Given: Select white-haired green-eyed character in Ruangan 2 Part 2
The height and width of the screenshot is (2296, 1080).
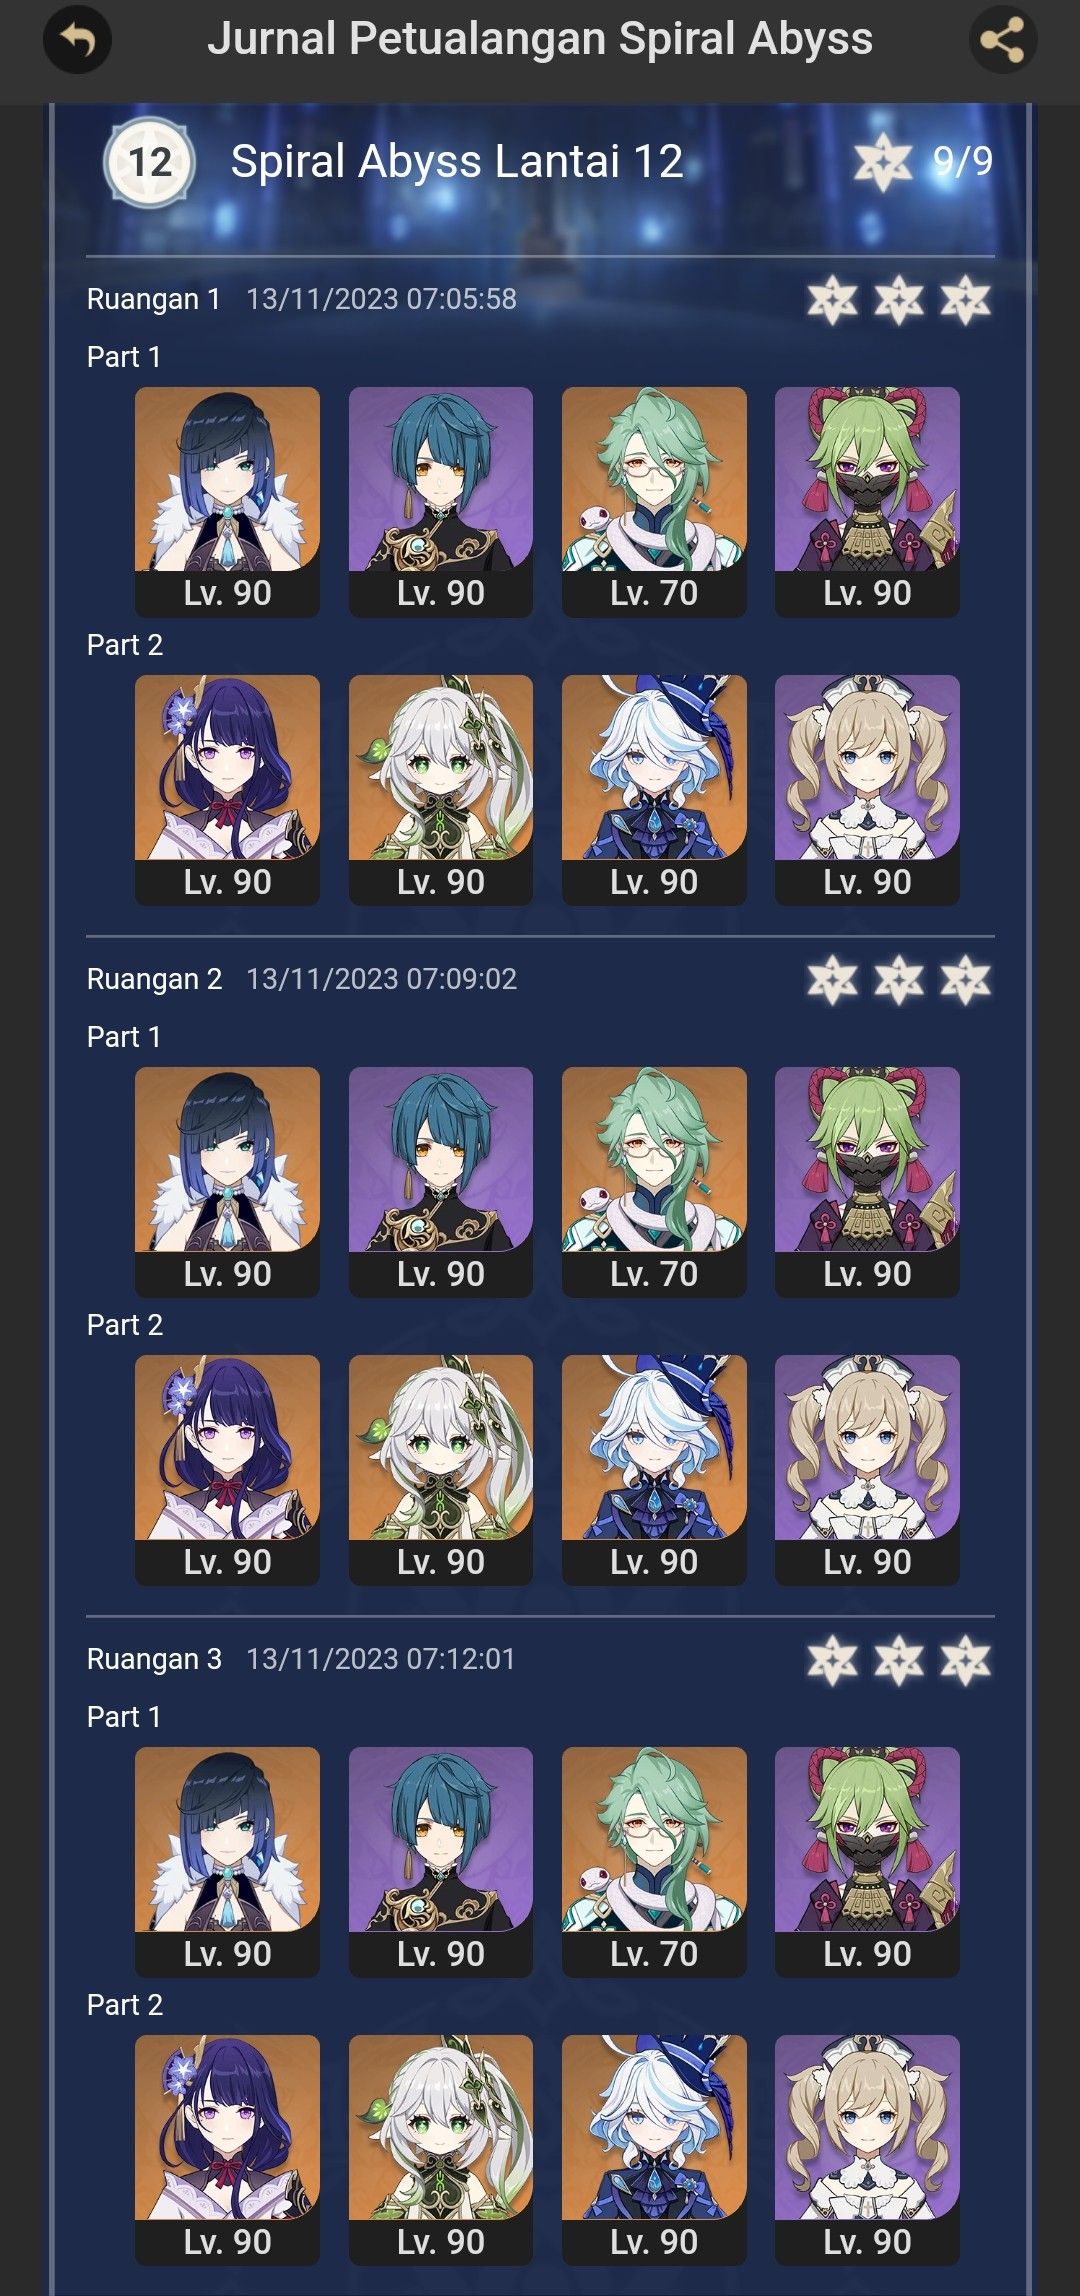Looking at the screenshot, I should (x=441, y=1470).
